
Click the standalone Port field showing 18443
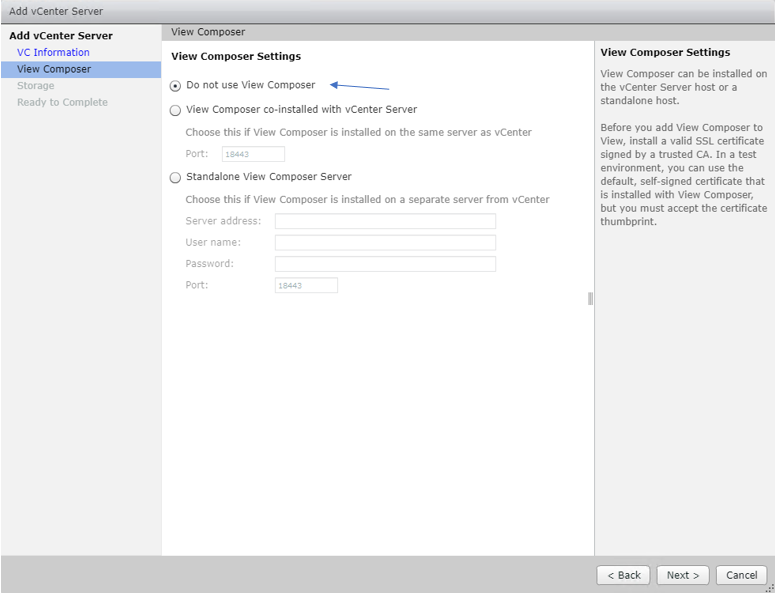click(x=306, y=286)
